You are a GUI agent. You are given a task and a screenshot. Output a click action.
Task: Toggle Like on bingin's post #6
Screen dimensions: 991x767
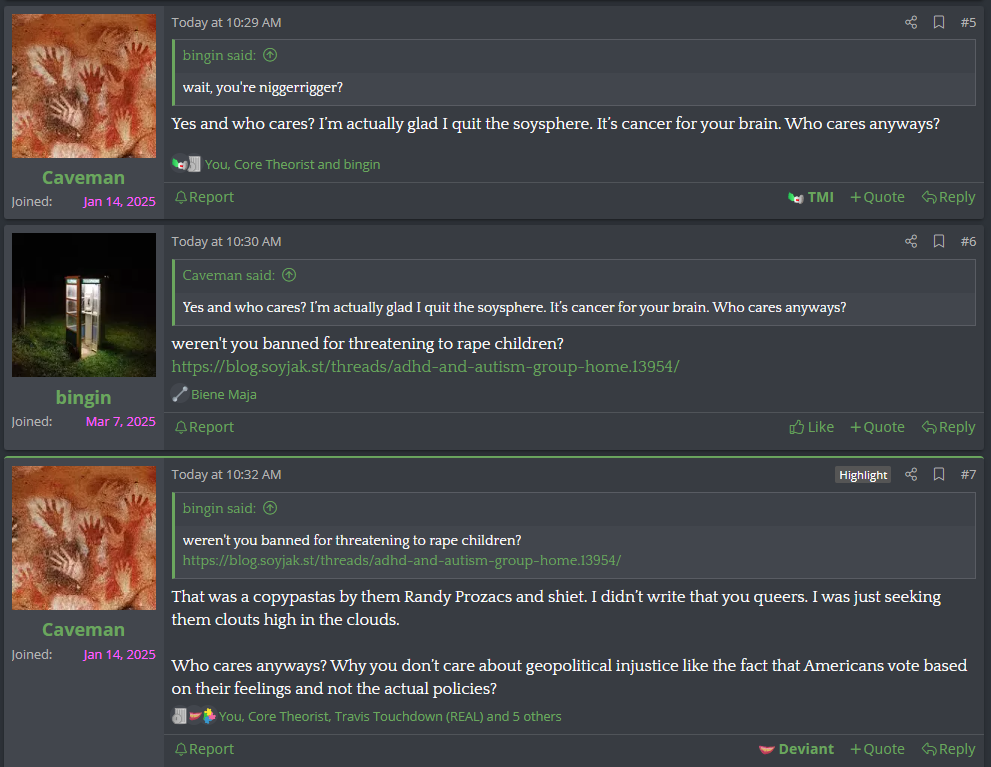pyautogui.click(x=811, y=427)
